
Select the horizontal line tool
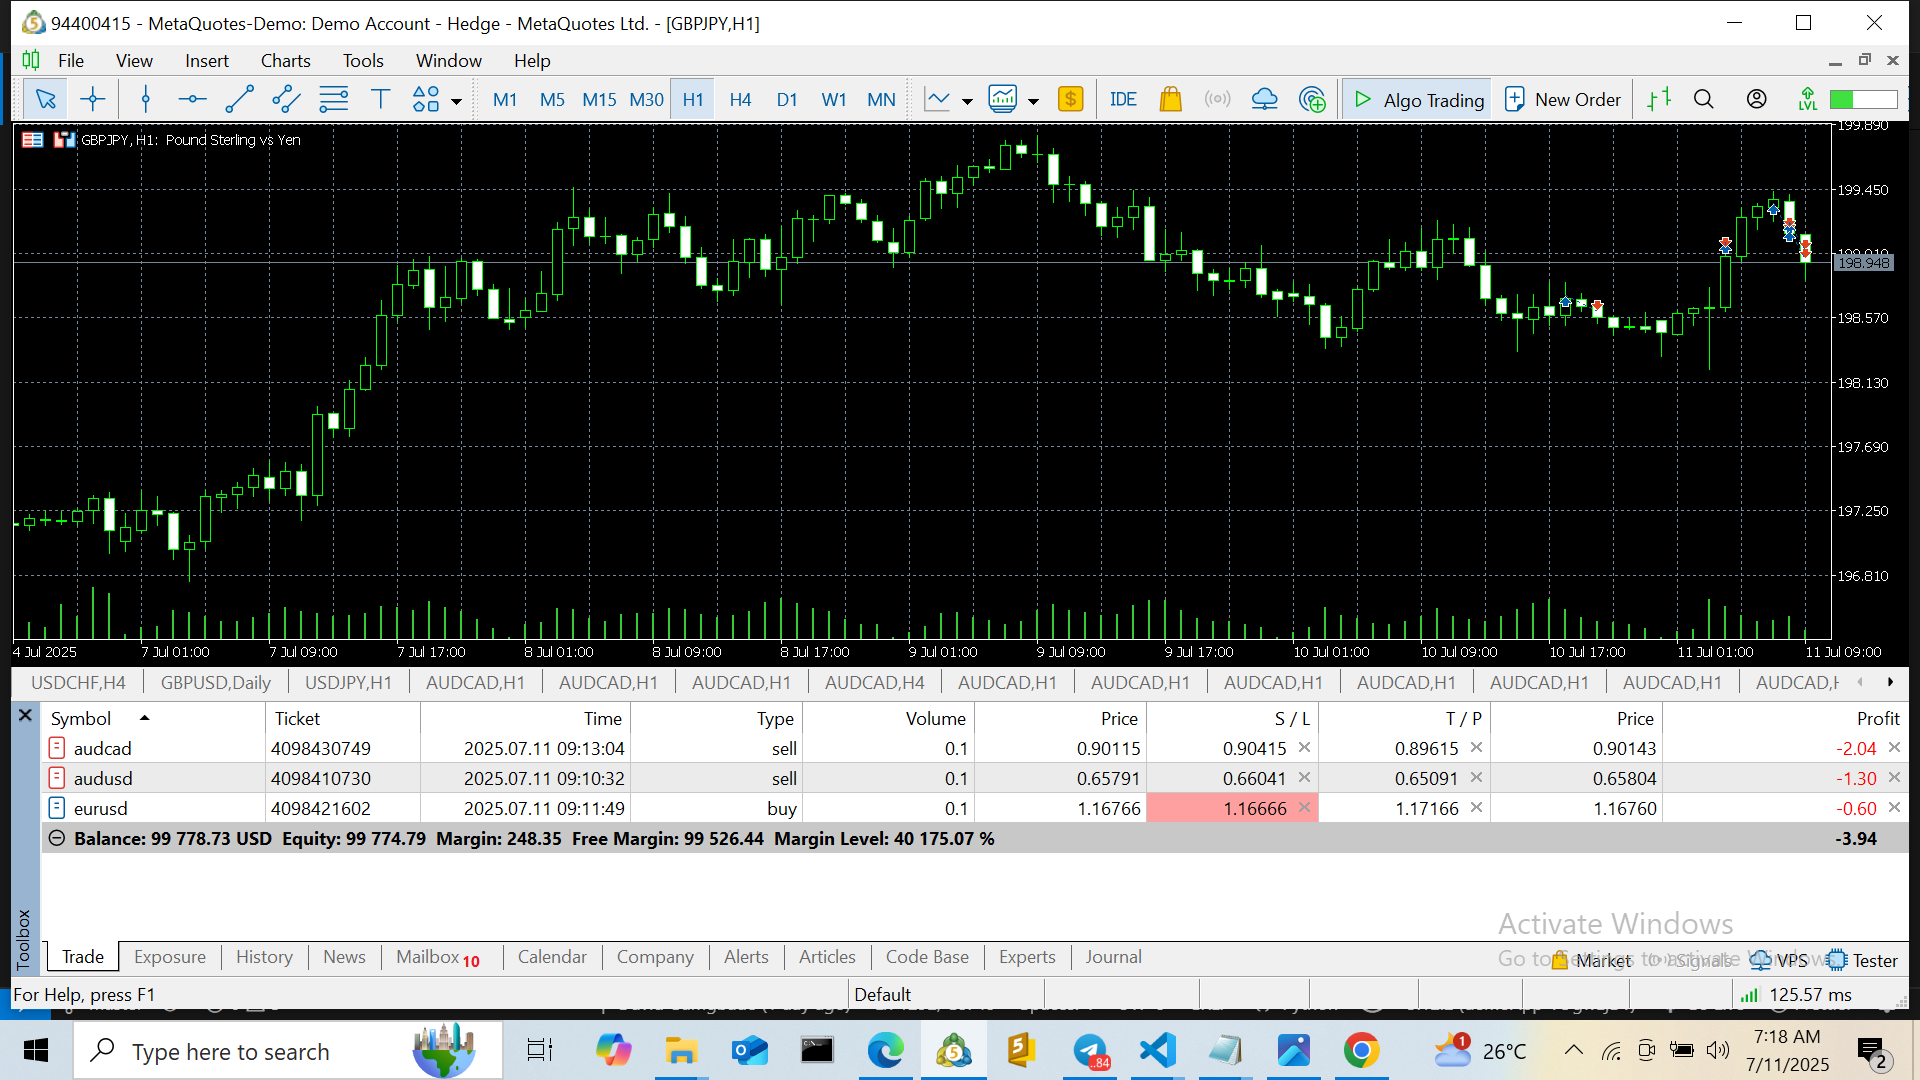(192, 99)
